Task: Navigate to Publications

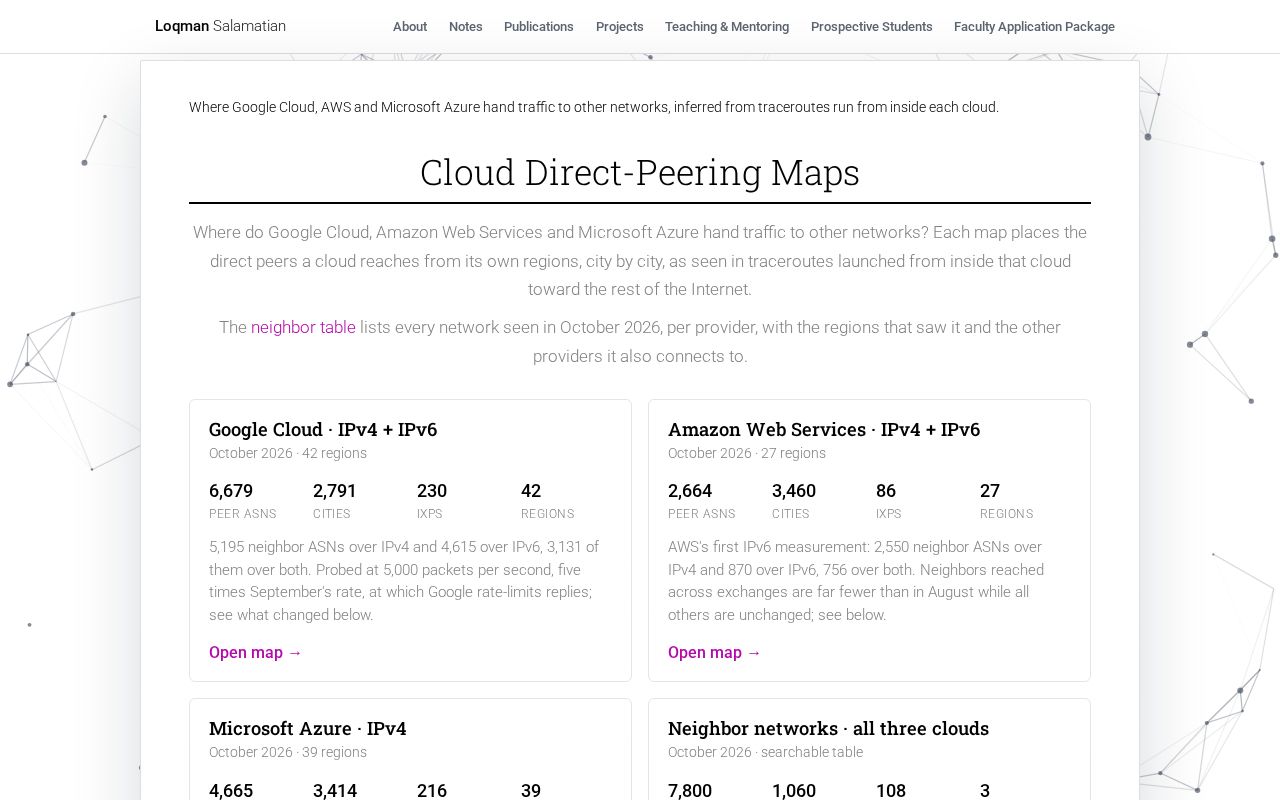Action: 539,27
